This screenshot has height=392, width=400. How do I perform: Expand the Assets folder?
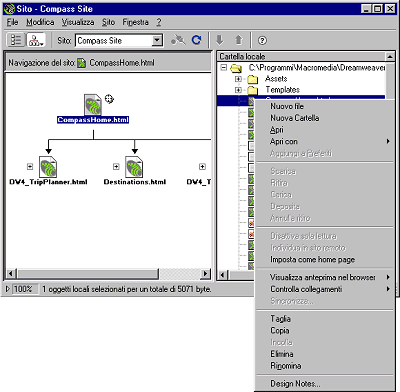[x=238, y=79]
